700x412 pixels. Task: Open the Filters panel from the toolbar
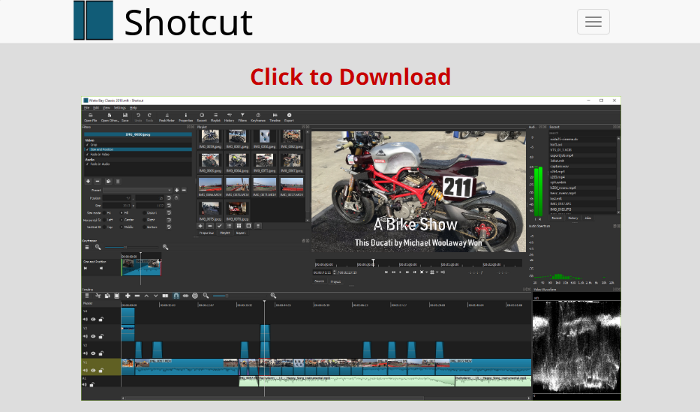(x=244, y=116)
